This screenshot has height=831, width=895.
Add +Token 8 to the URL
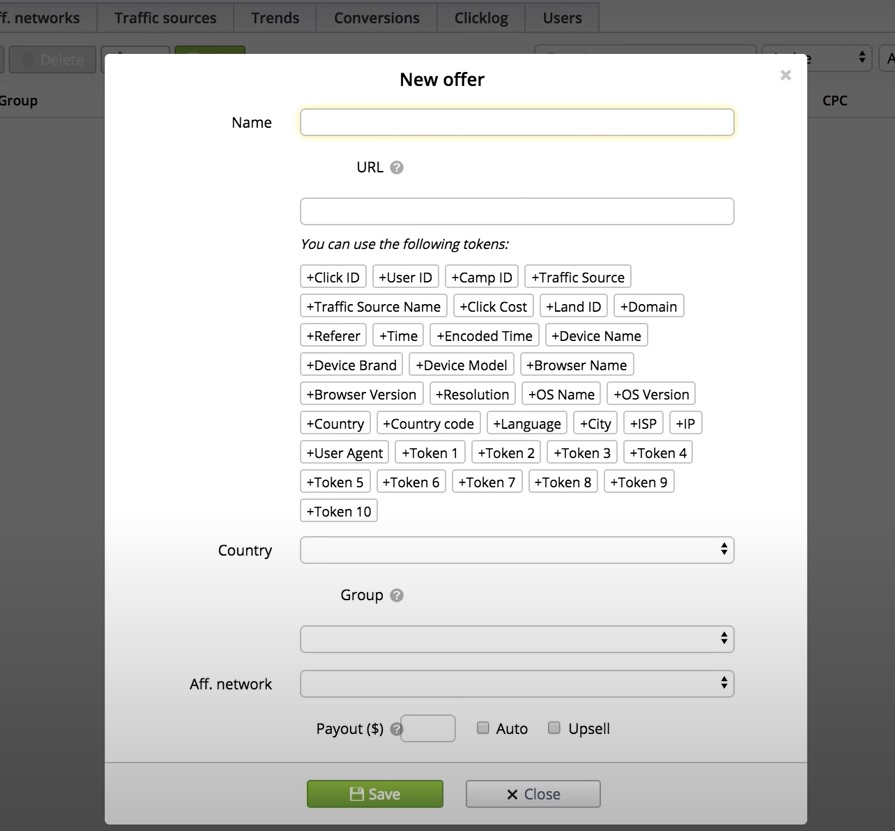(x=563, y=482)
